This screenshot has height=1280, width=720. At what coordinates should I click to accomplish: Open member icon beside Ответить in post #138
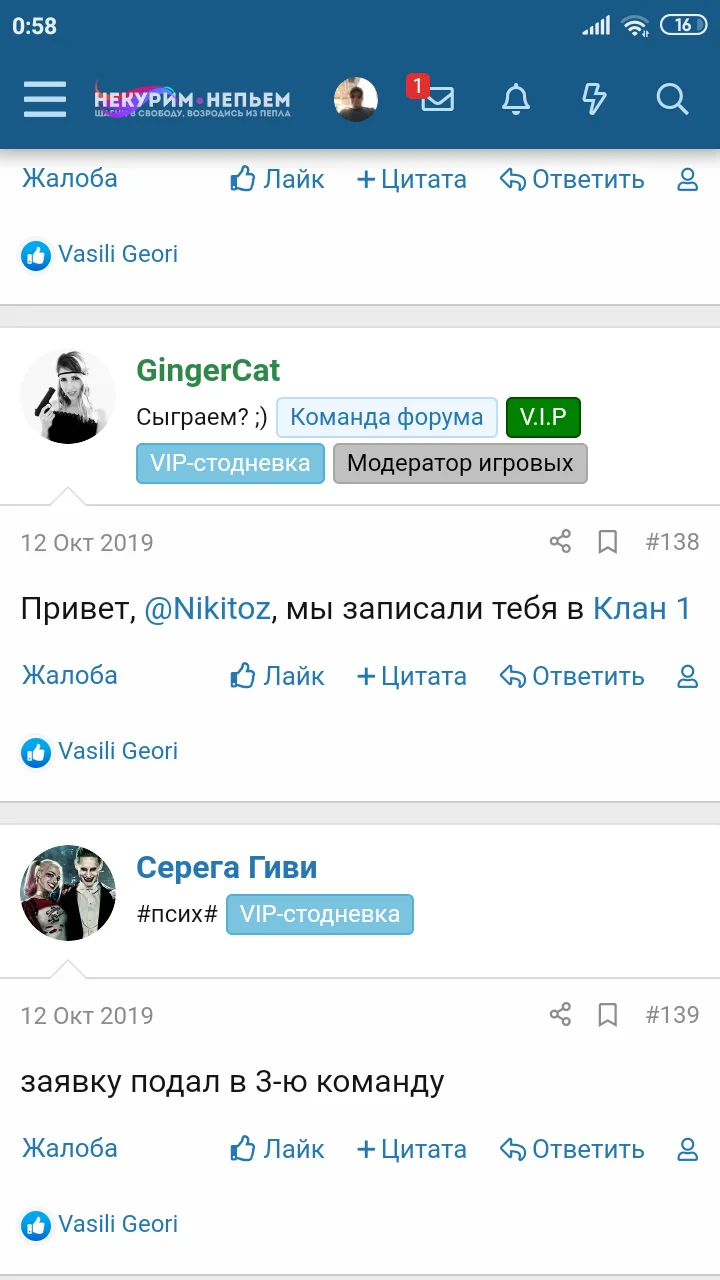tap(688, 676)
